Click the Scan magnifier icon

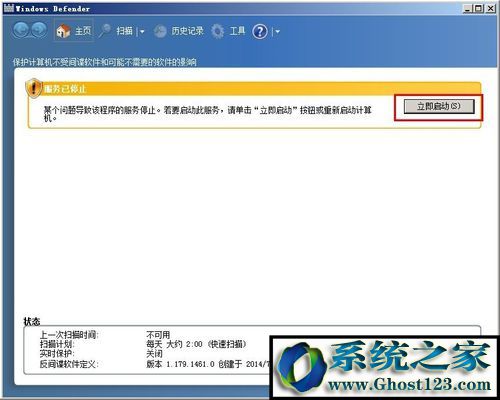click(x=105, y=31)
